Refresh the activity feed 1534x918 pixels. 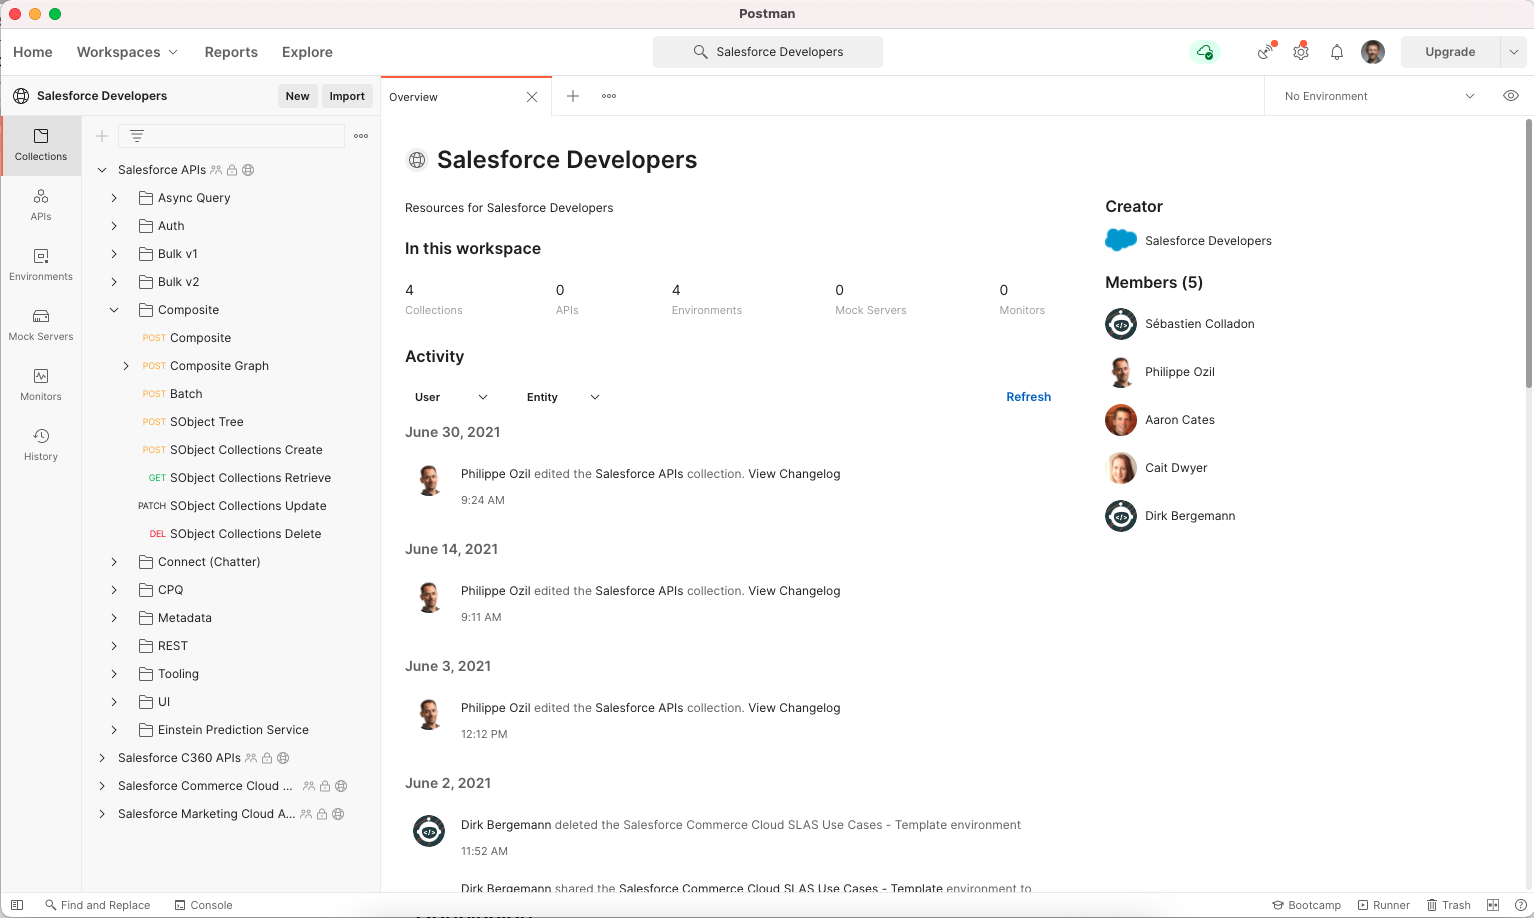coord(1028,397)
